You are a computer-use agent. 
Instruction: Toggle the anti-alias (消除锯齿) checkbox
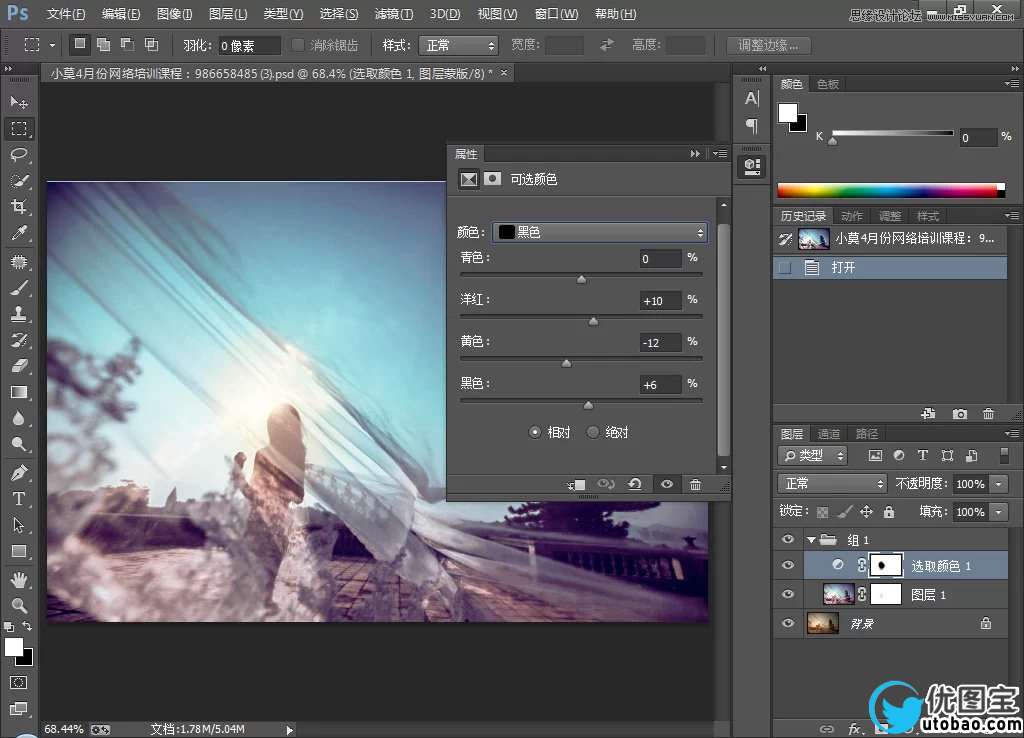298,45
